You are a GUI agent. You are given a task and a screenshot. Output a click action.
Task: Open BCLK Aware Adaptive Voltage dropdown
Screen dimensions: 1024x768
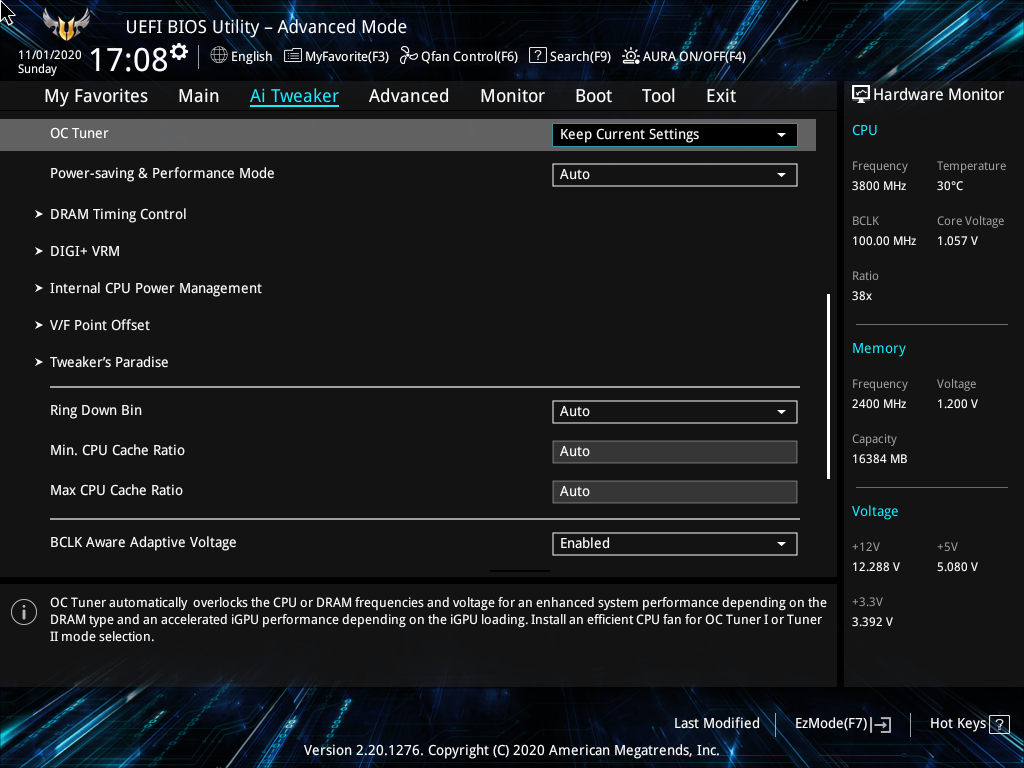pos(675,543)
